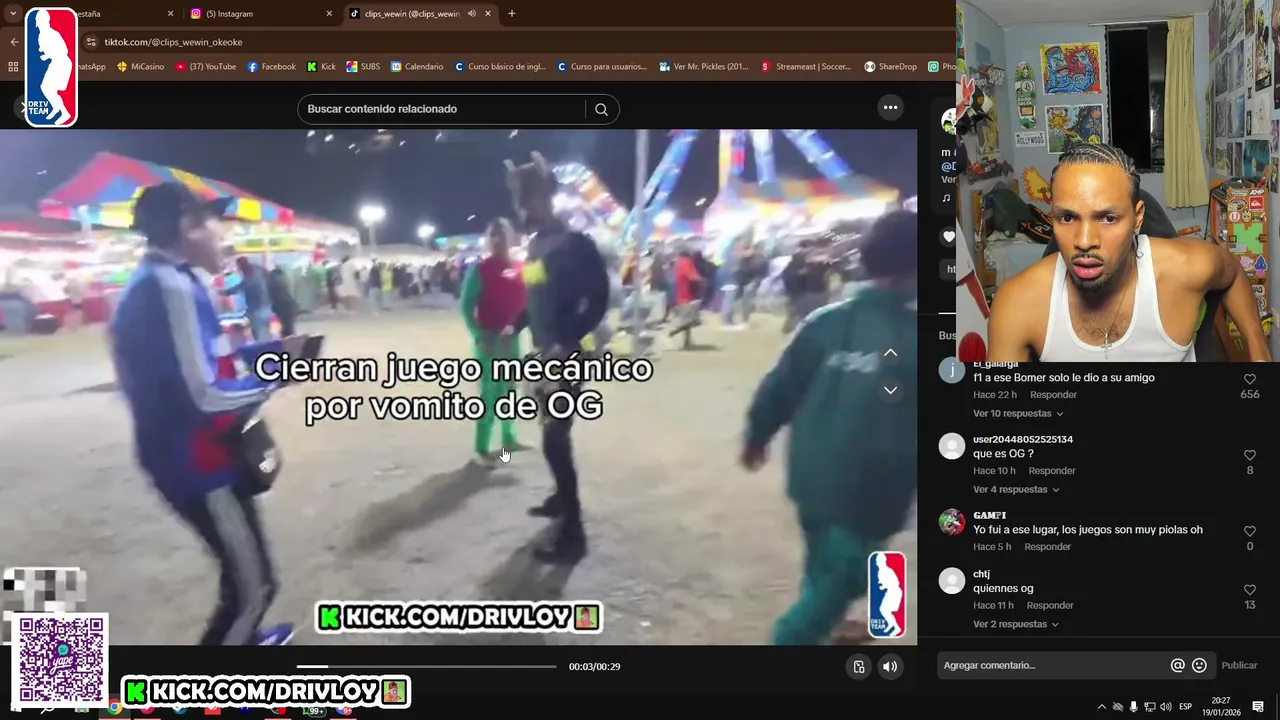Show hidden system tray icons arrow
This screenshot has height=720, width=1280.
coord(1102,707)
